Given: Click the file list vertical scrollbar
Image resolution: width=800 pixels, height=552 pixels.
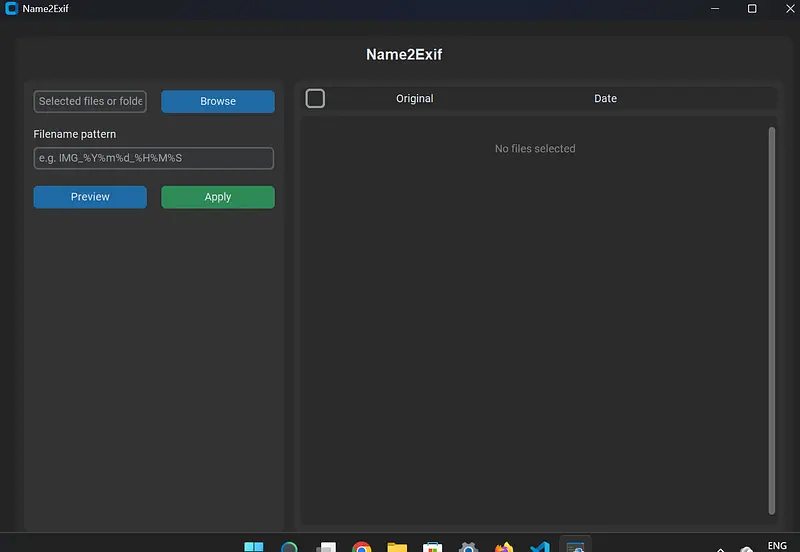Looking at the screenshot, I should pyautogui.click(x=771, y=320).
